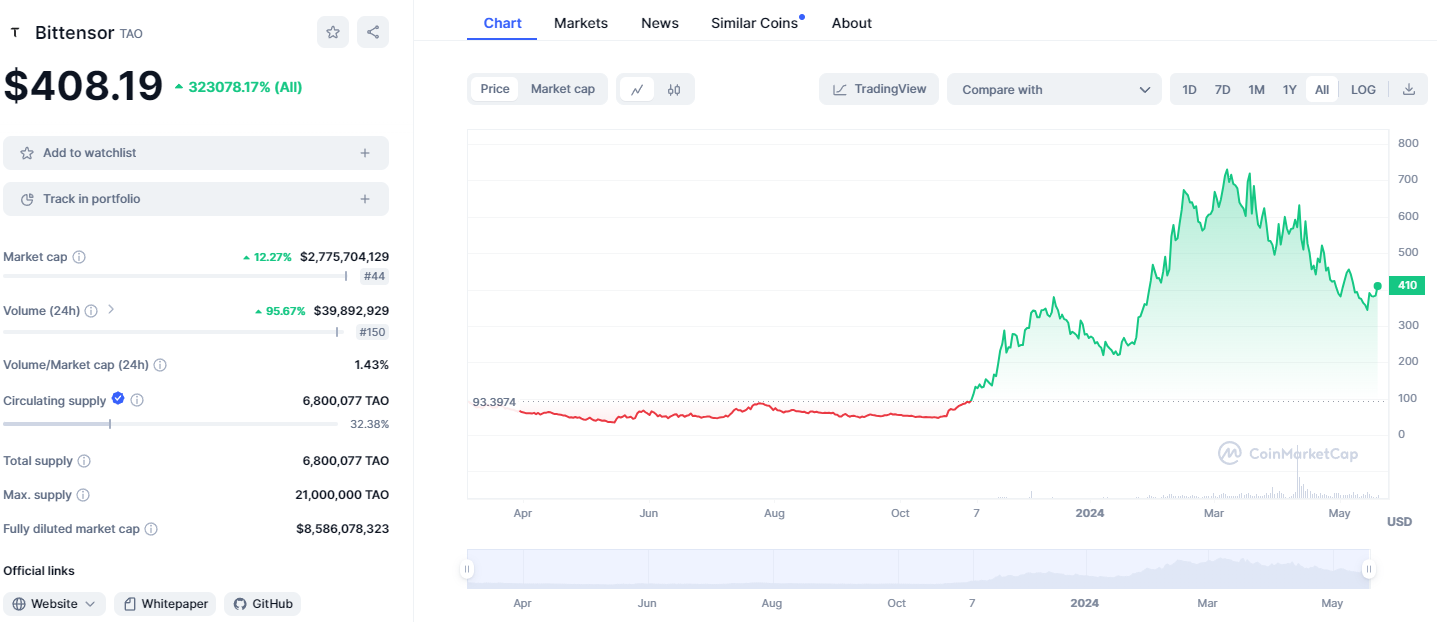The image size is (1437, 622).
Task: Click Add to watchlist button
Action: pos(195,153)
